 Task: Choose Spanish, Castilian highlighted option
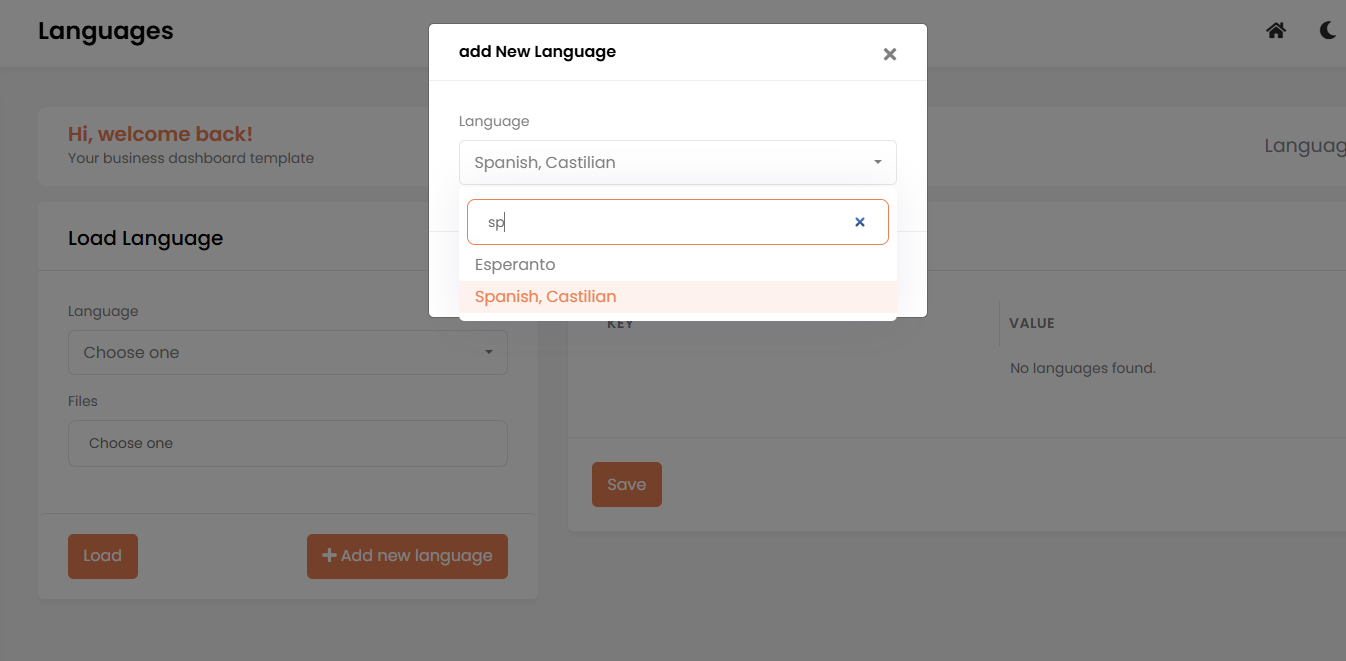(545, 297)
